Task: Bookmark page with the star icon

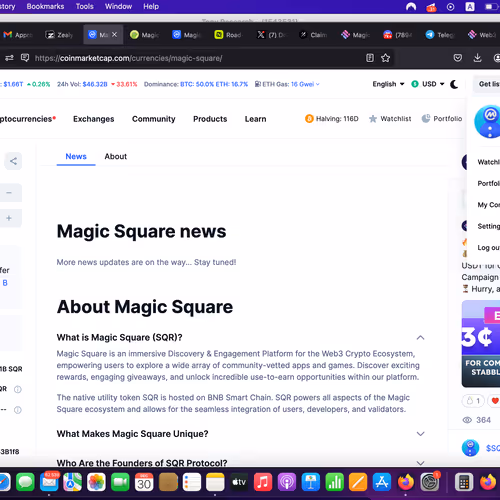Action: pos(386,58)
